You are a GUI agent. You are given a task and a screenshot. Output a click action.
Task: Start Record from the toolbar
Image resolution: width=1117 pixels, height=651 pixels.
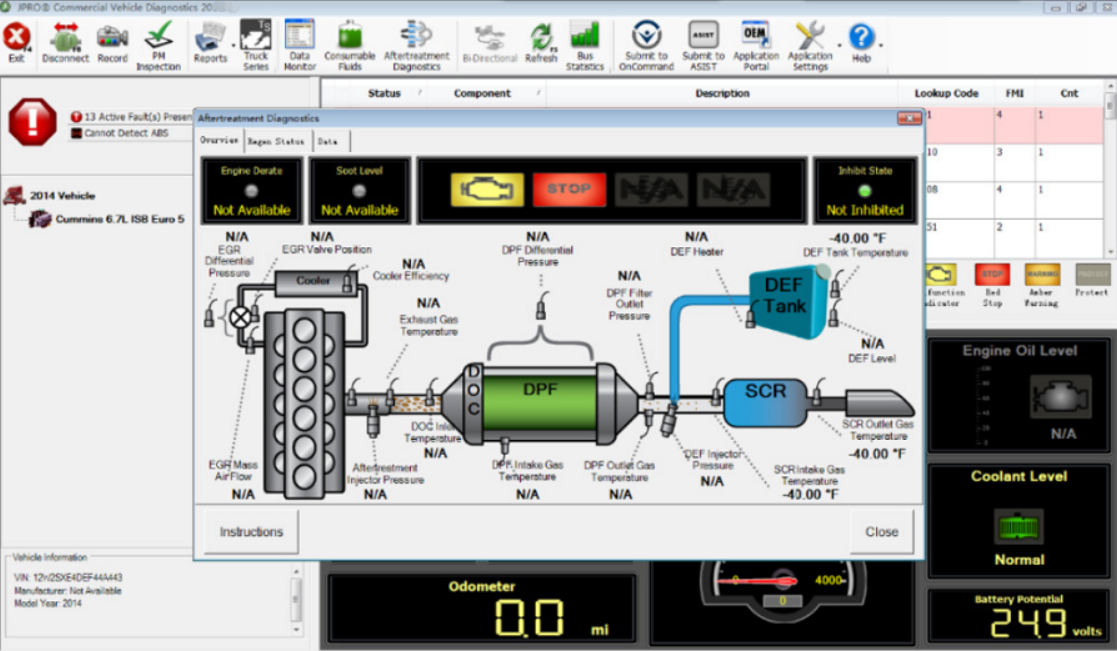click(112, 43)
